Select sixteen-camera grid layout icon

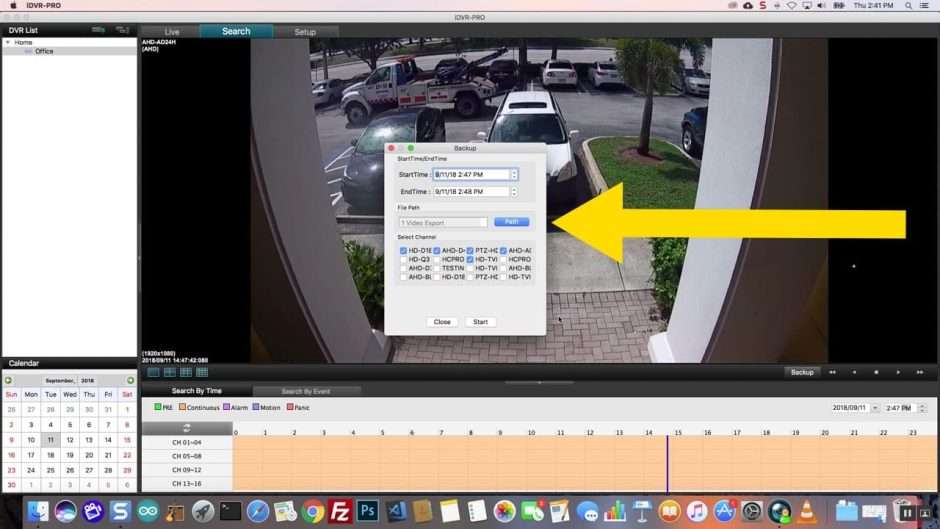[202, 372]
